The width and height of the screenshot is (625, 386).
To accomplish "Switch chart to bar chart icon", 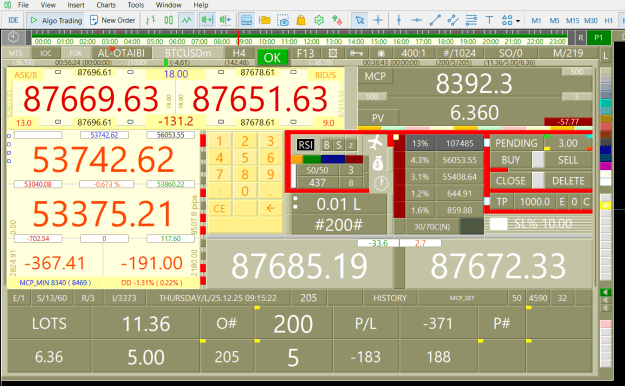I will coord(150,20).
